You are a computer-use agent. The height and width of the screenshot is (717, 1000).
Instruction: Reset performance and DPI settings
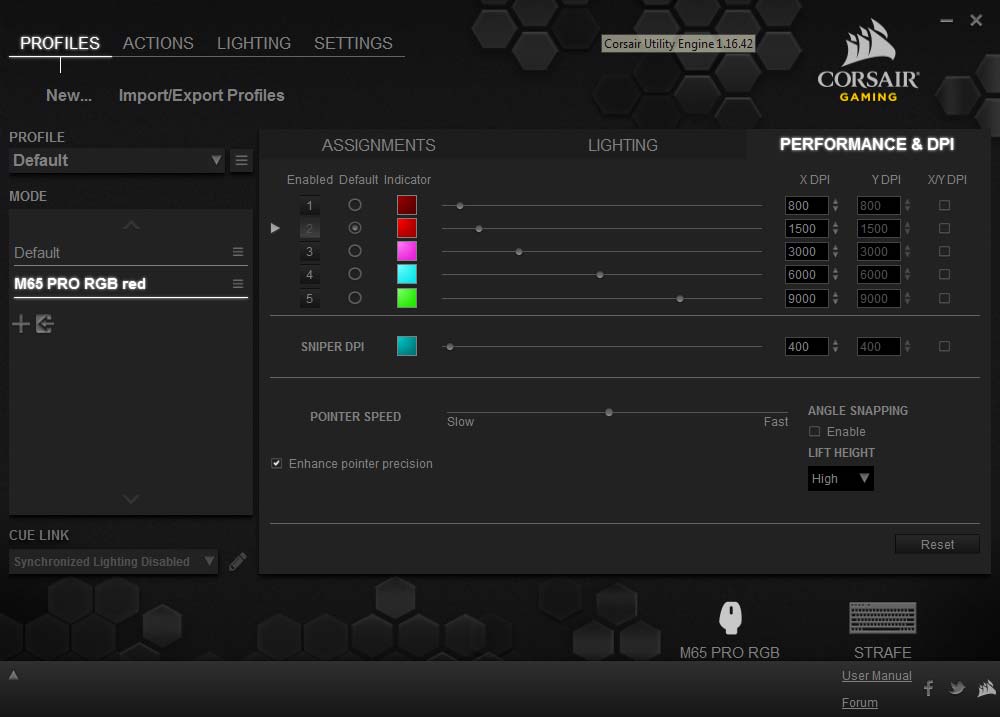coord(938,545)
